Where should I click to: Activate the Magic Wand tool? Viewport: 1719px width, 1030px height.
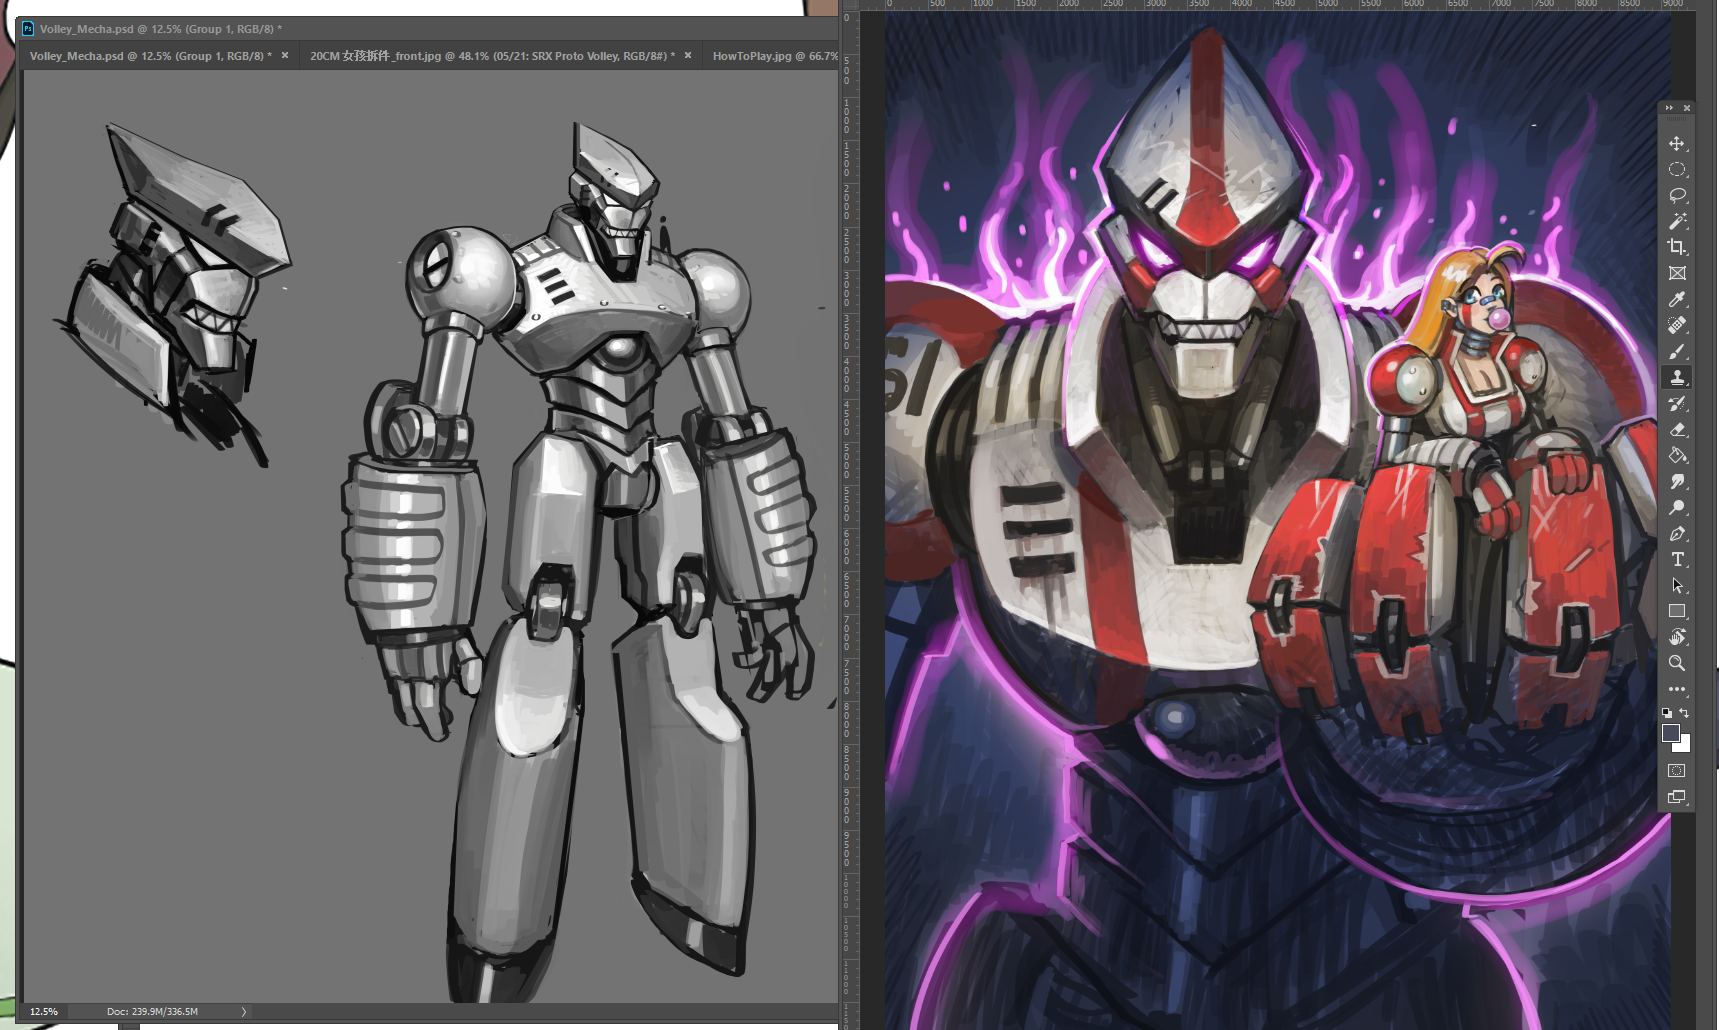pos(1677,222)
